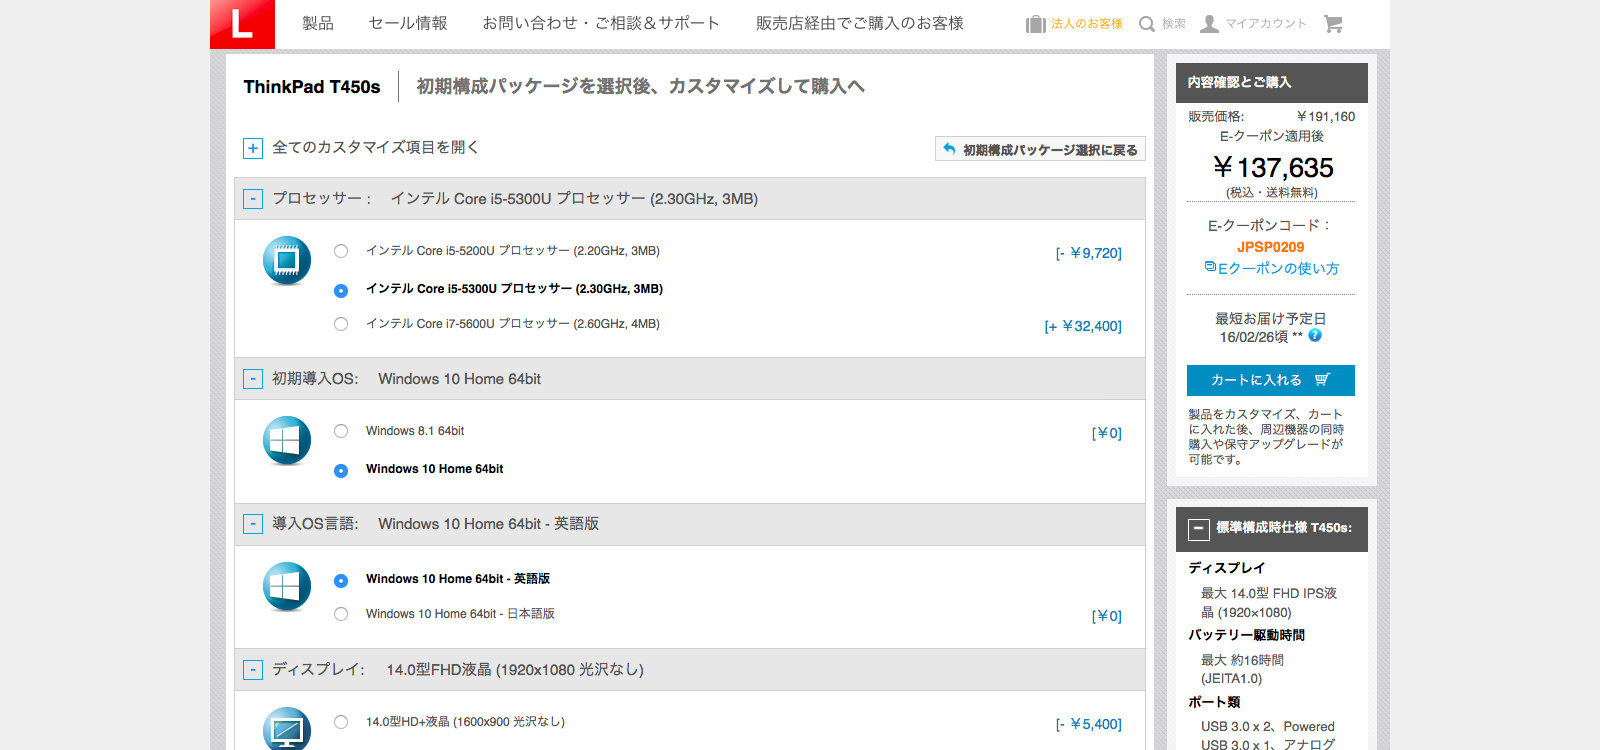Click the +¥32,400 price difference
The image size is (1600, 750).
tap(1083, 326)
